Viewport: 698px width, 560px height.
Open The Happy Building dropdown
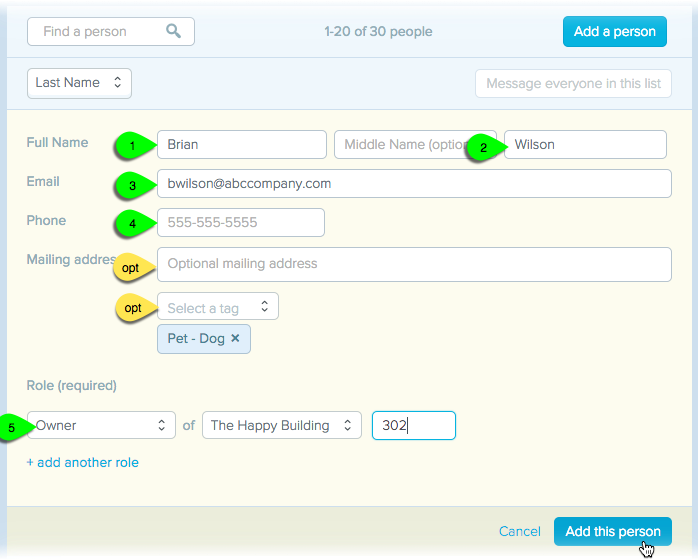point(281,425)
